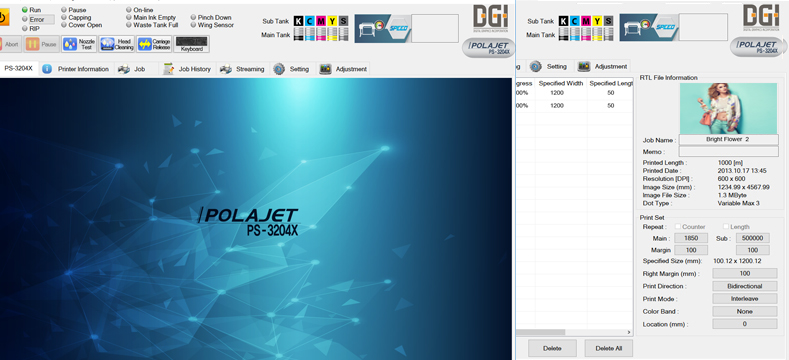The height and width of the screenshot is (360, 789).
Task: Enable the Counter repeat checkbox
Action: [x=677, y=227]
